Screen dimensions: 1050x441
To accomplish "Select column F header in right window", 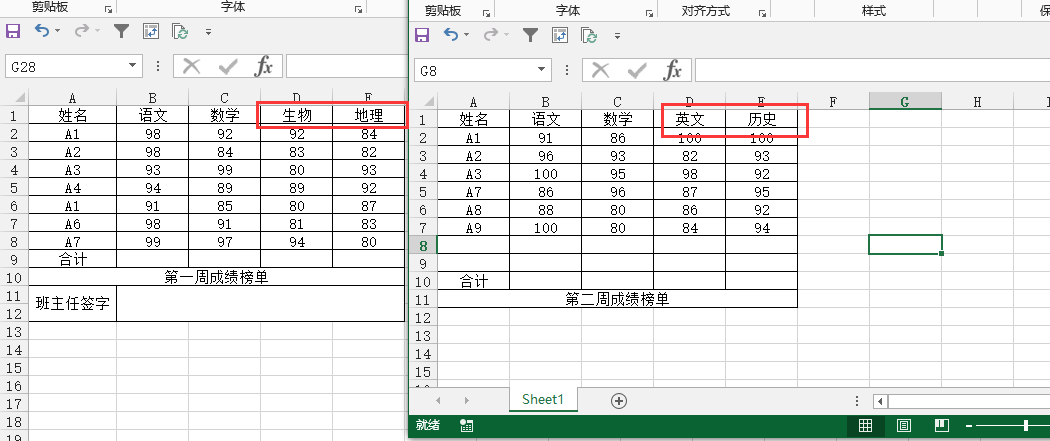I will coord(833,102).
